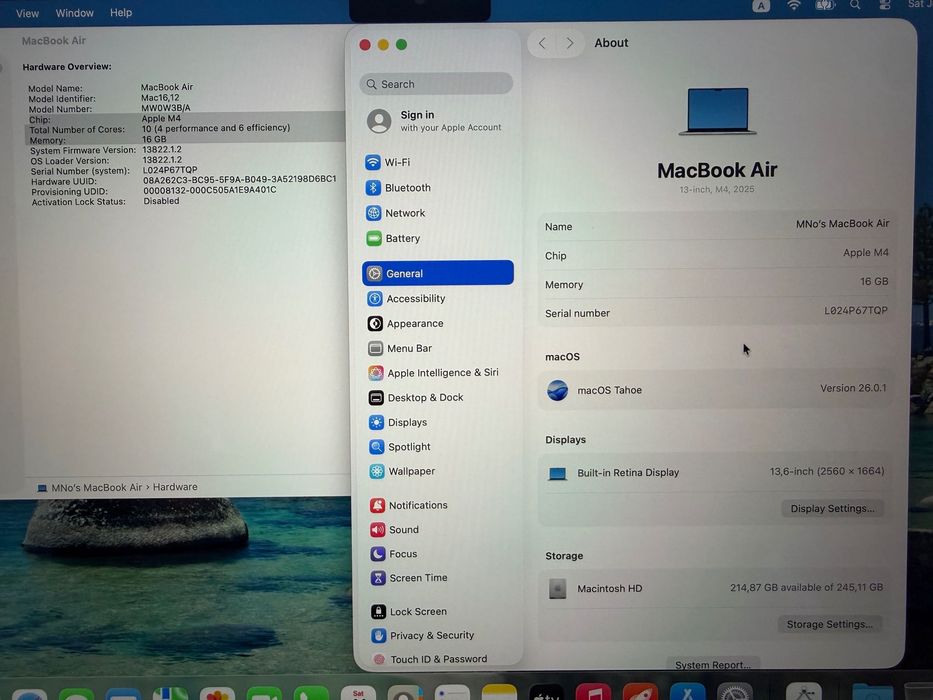The height and width of the screenshot is (700, 933).
Task: Click Hardware in the path bar
Action: 175,487
